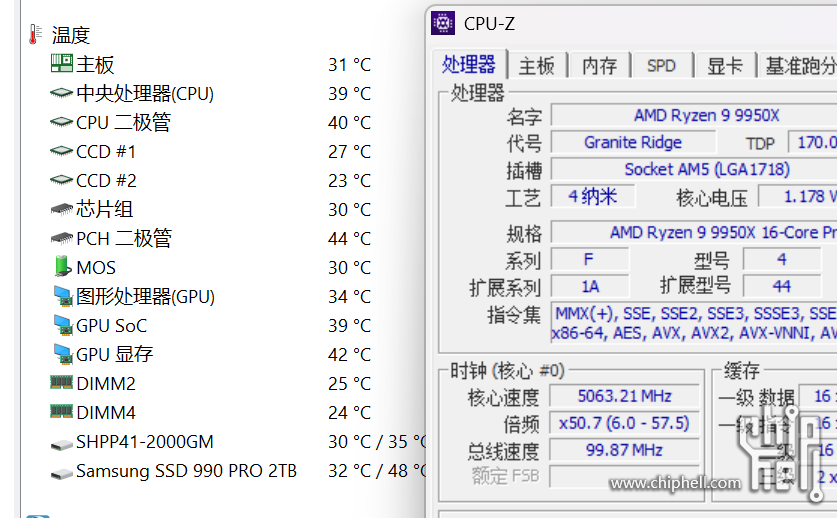The height and width of the screenshot is (518, 837).
Task: Select the SHPP41-2000GM drive row label
Action: tap(145, 442)
